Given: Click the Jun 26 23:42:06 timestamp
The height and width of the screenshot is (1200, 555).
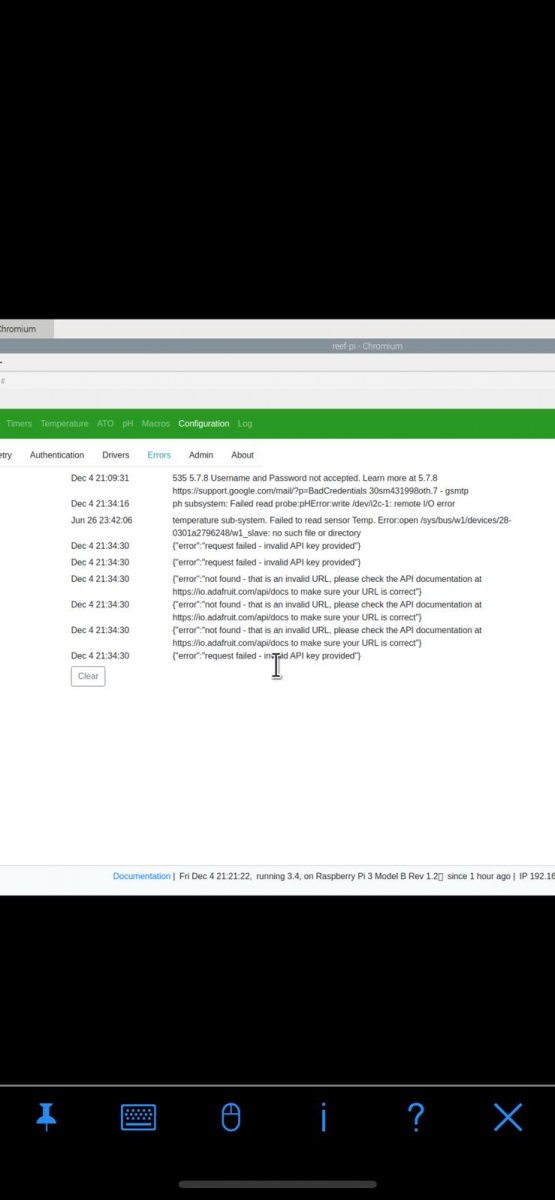Looking at the screenshot, I should 101,521.
